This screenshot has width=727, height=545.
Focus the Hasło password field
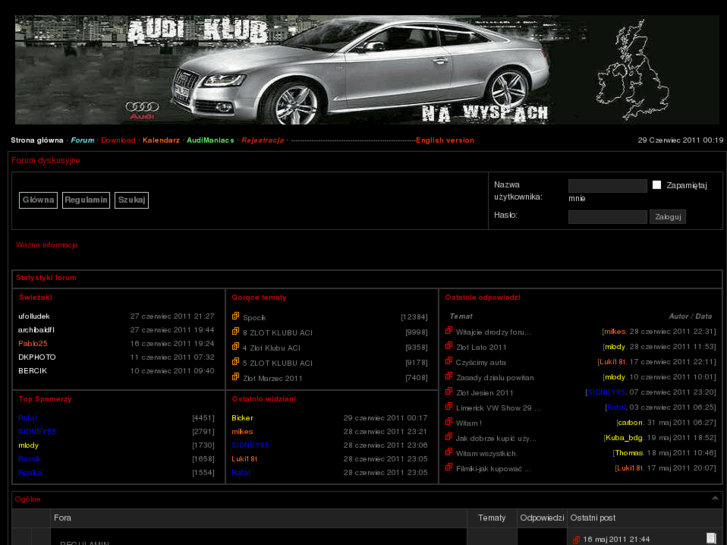(x=607, y=217)
